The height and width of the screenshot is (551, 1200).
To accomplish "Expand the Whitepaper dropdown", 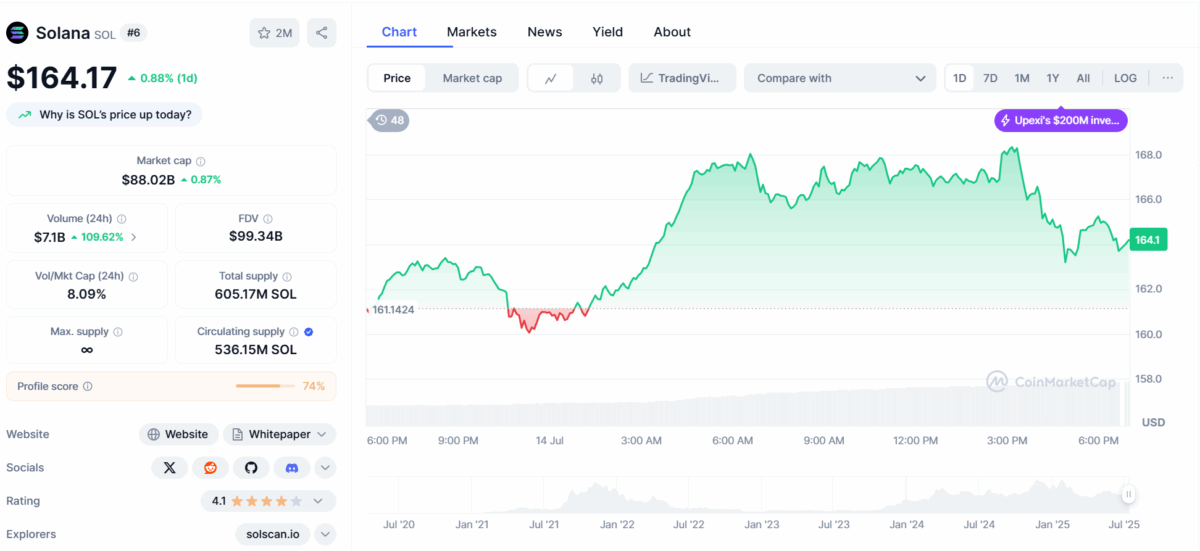I will click(x=279, y=434).
